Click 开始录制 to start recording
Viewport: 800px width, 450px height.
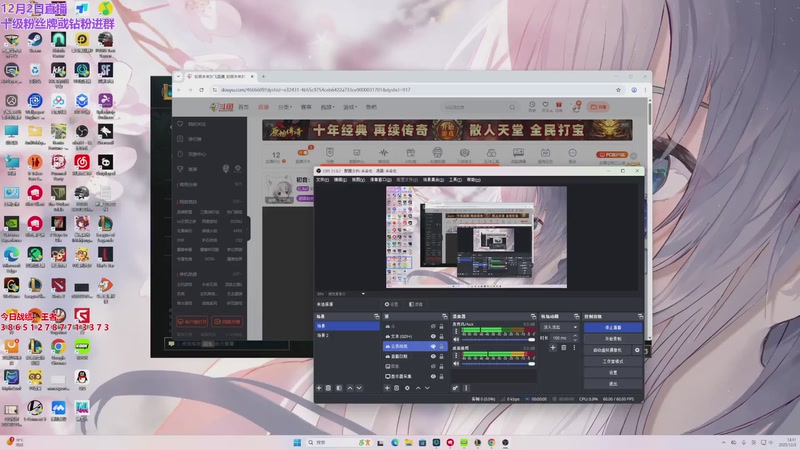tap(613, 339)
